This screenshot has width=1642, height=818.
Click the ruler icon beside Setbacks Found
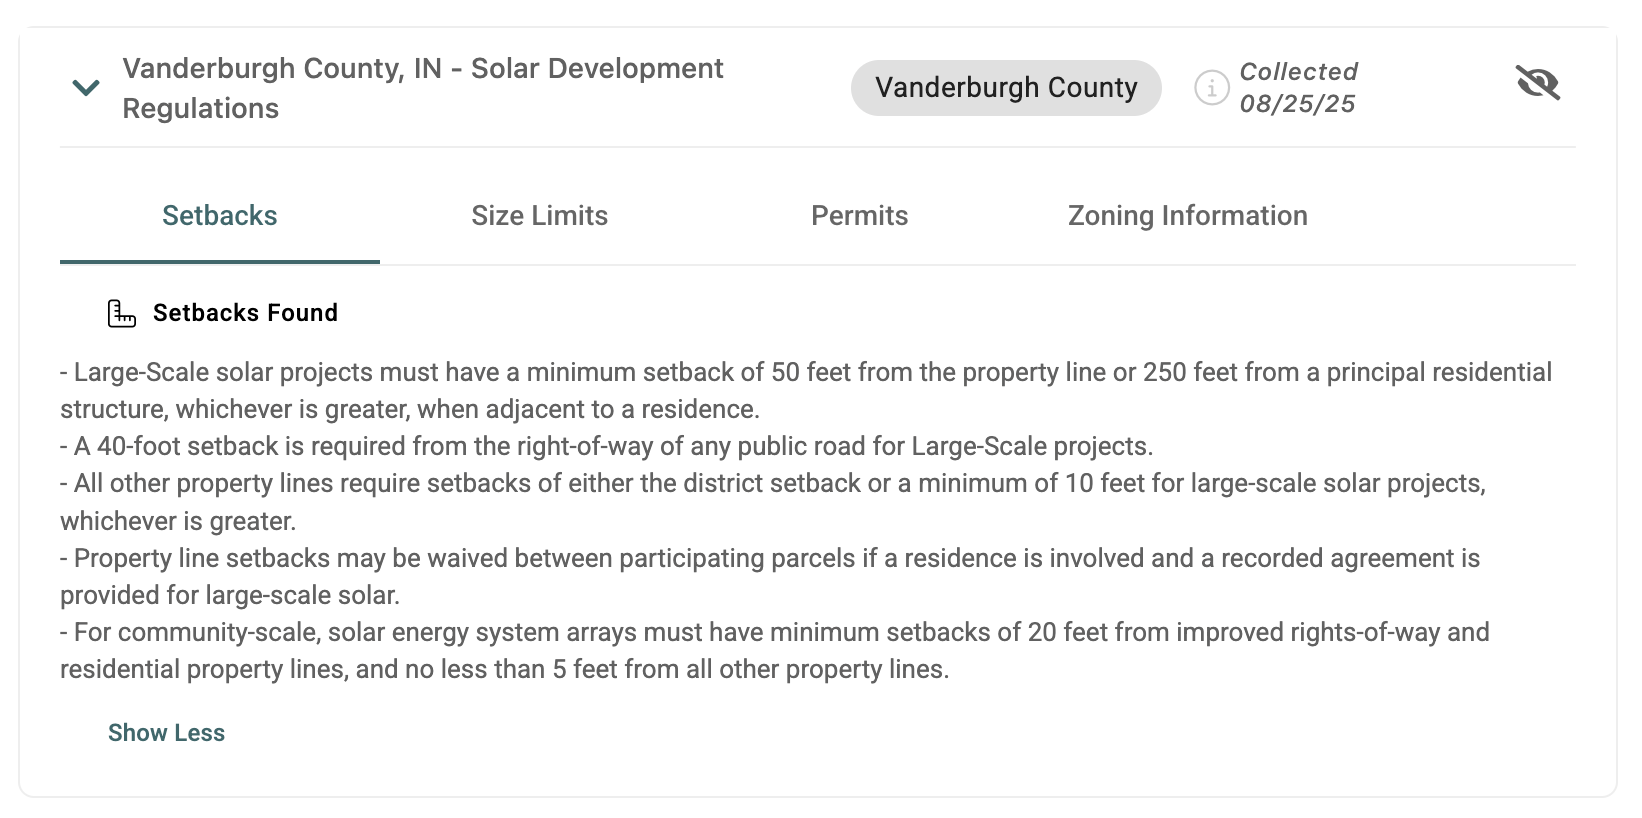(122, 313)
